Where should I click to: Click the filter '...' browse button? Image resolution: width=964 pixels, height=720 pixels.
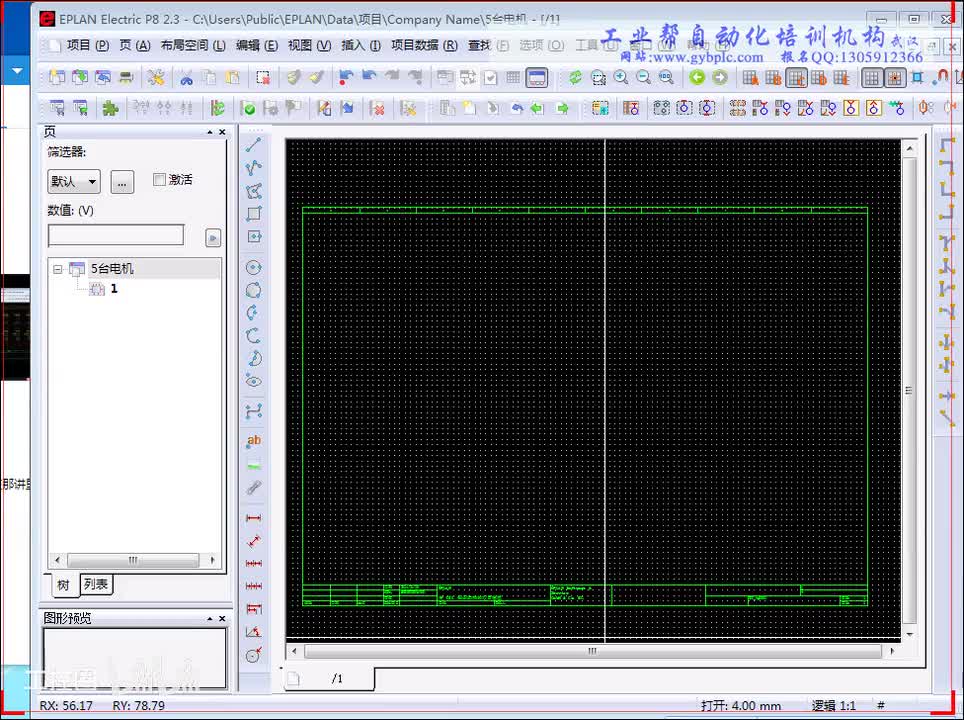tap(122, 182)
